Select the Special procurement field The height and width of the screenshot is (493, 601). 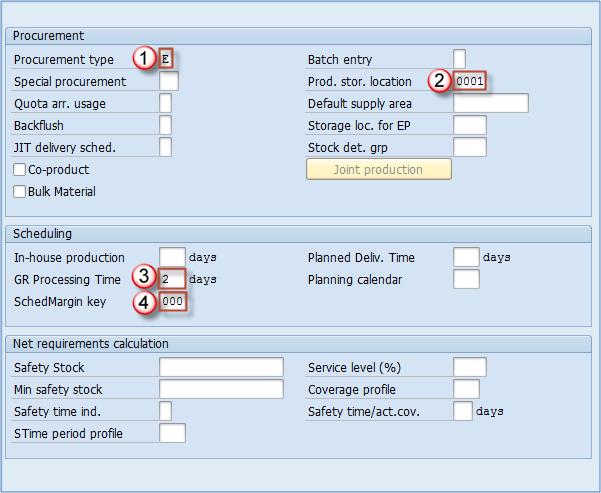click(169, 81)
